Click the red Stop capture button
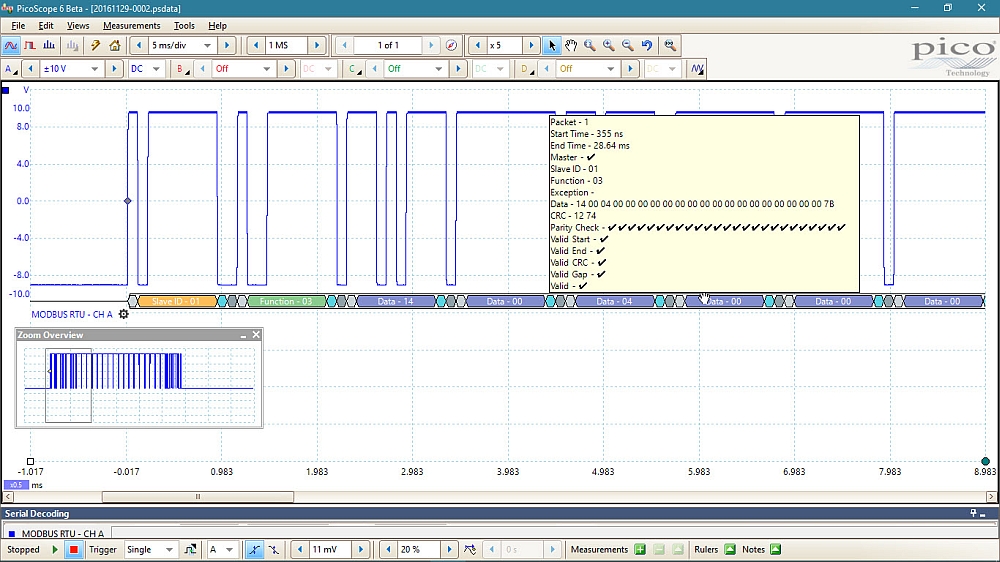The image size is (1000, 562). pyautogui.click(x=74, y=549)
